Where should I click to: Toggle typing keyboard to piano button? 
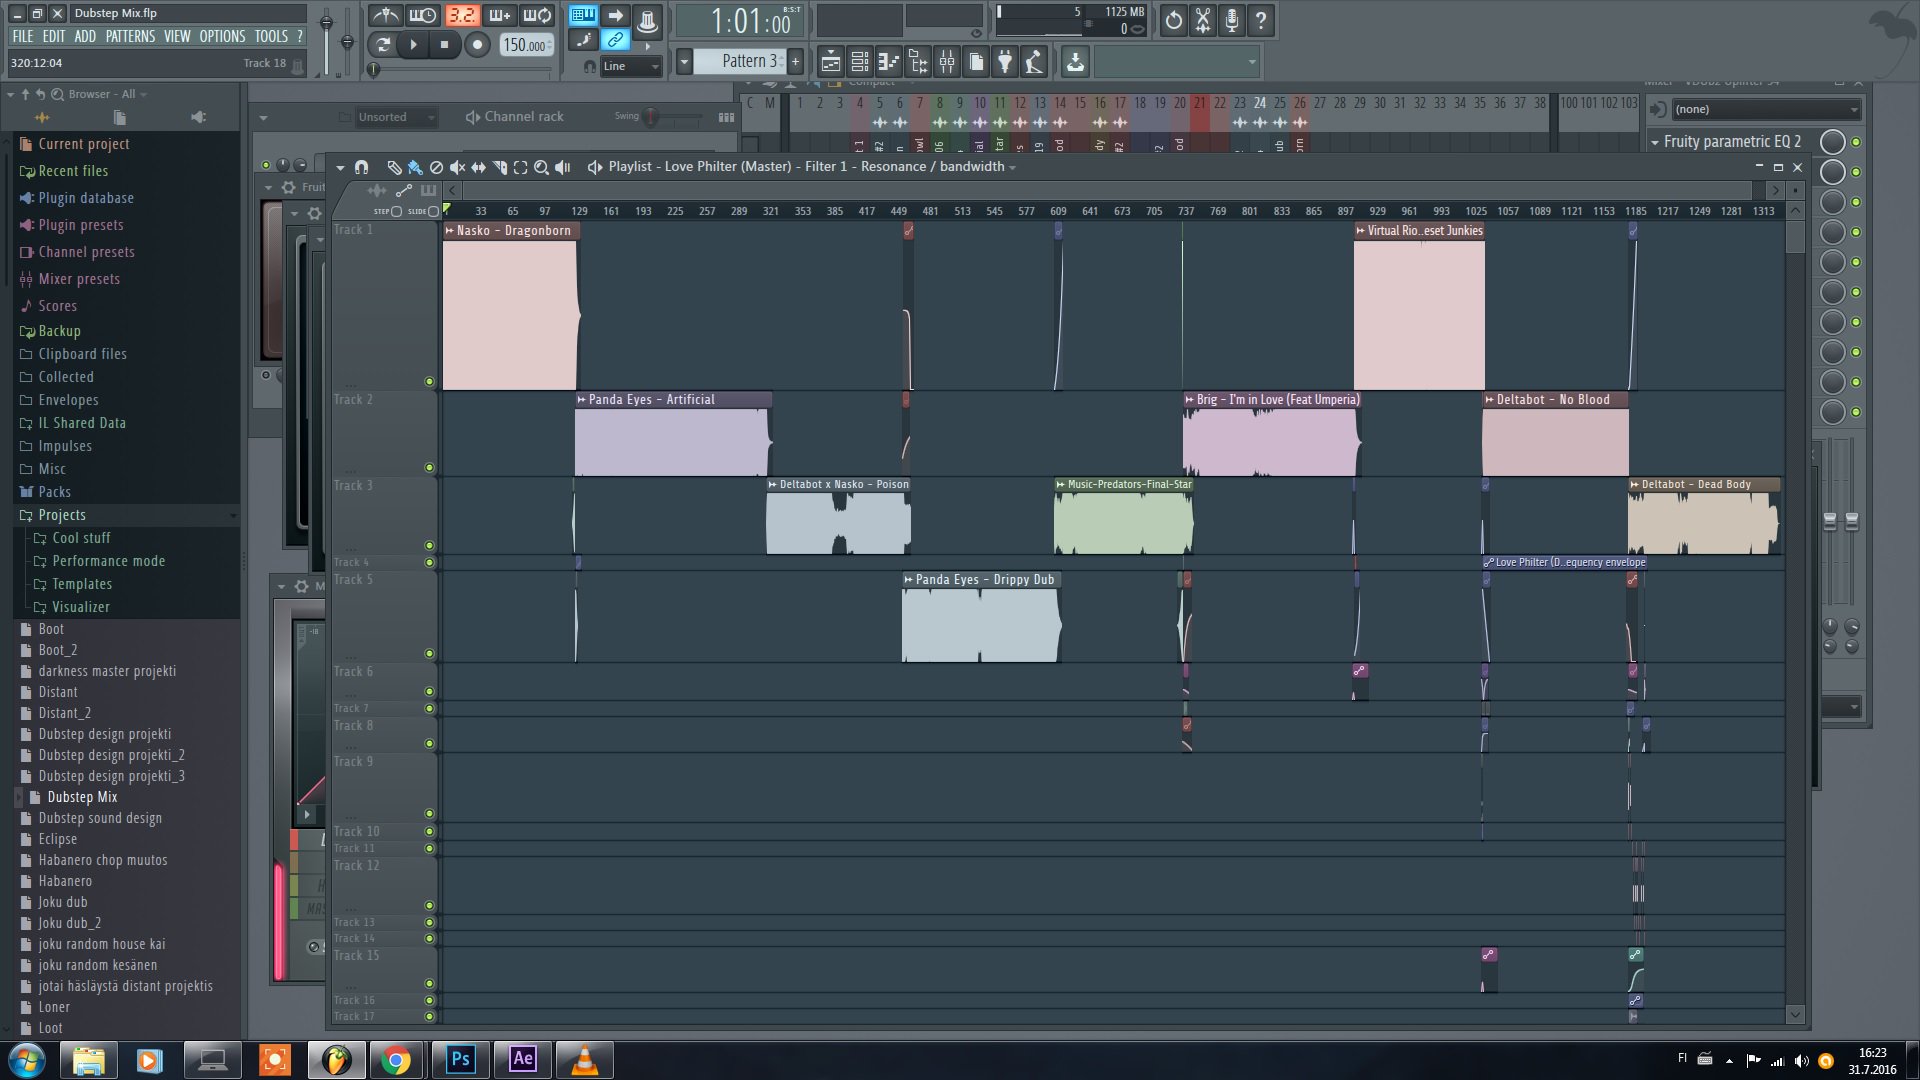(x=583, y=15)
